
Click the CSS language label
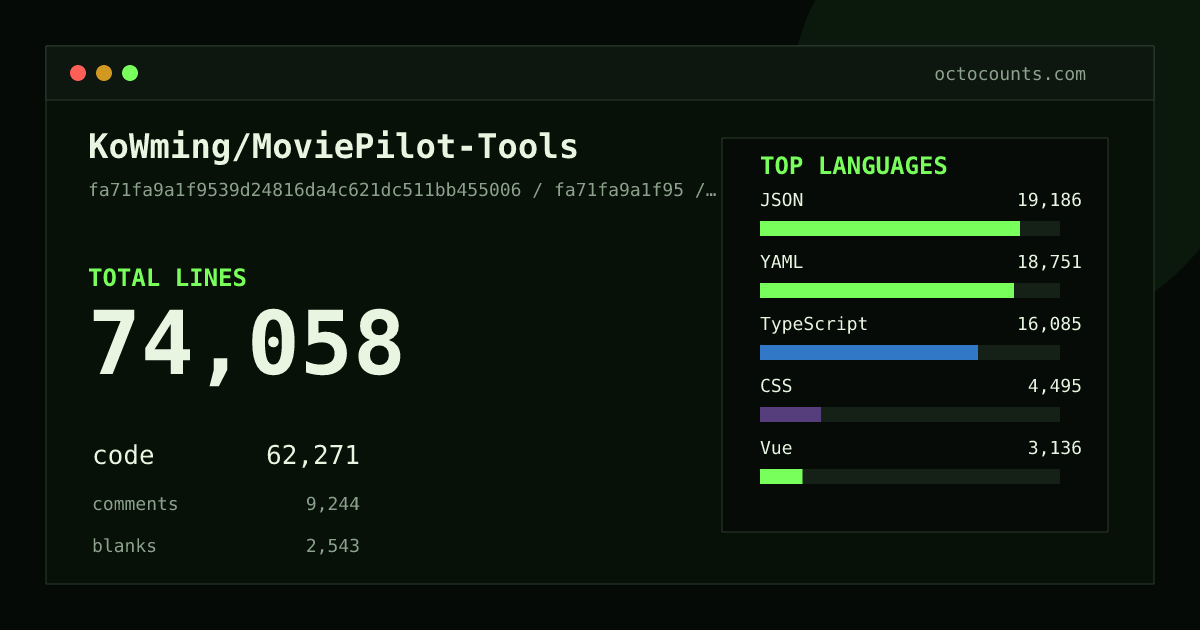click(x=776, y=386)
